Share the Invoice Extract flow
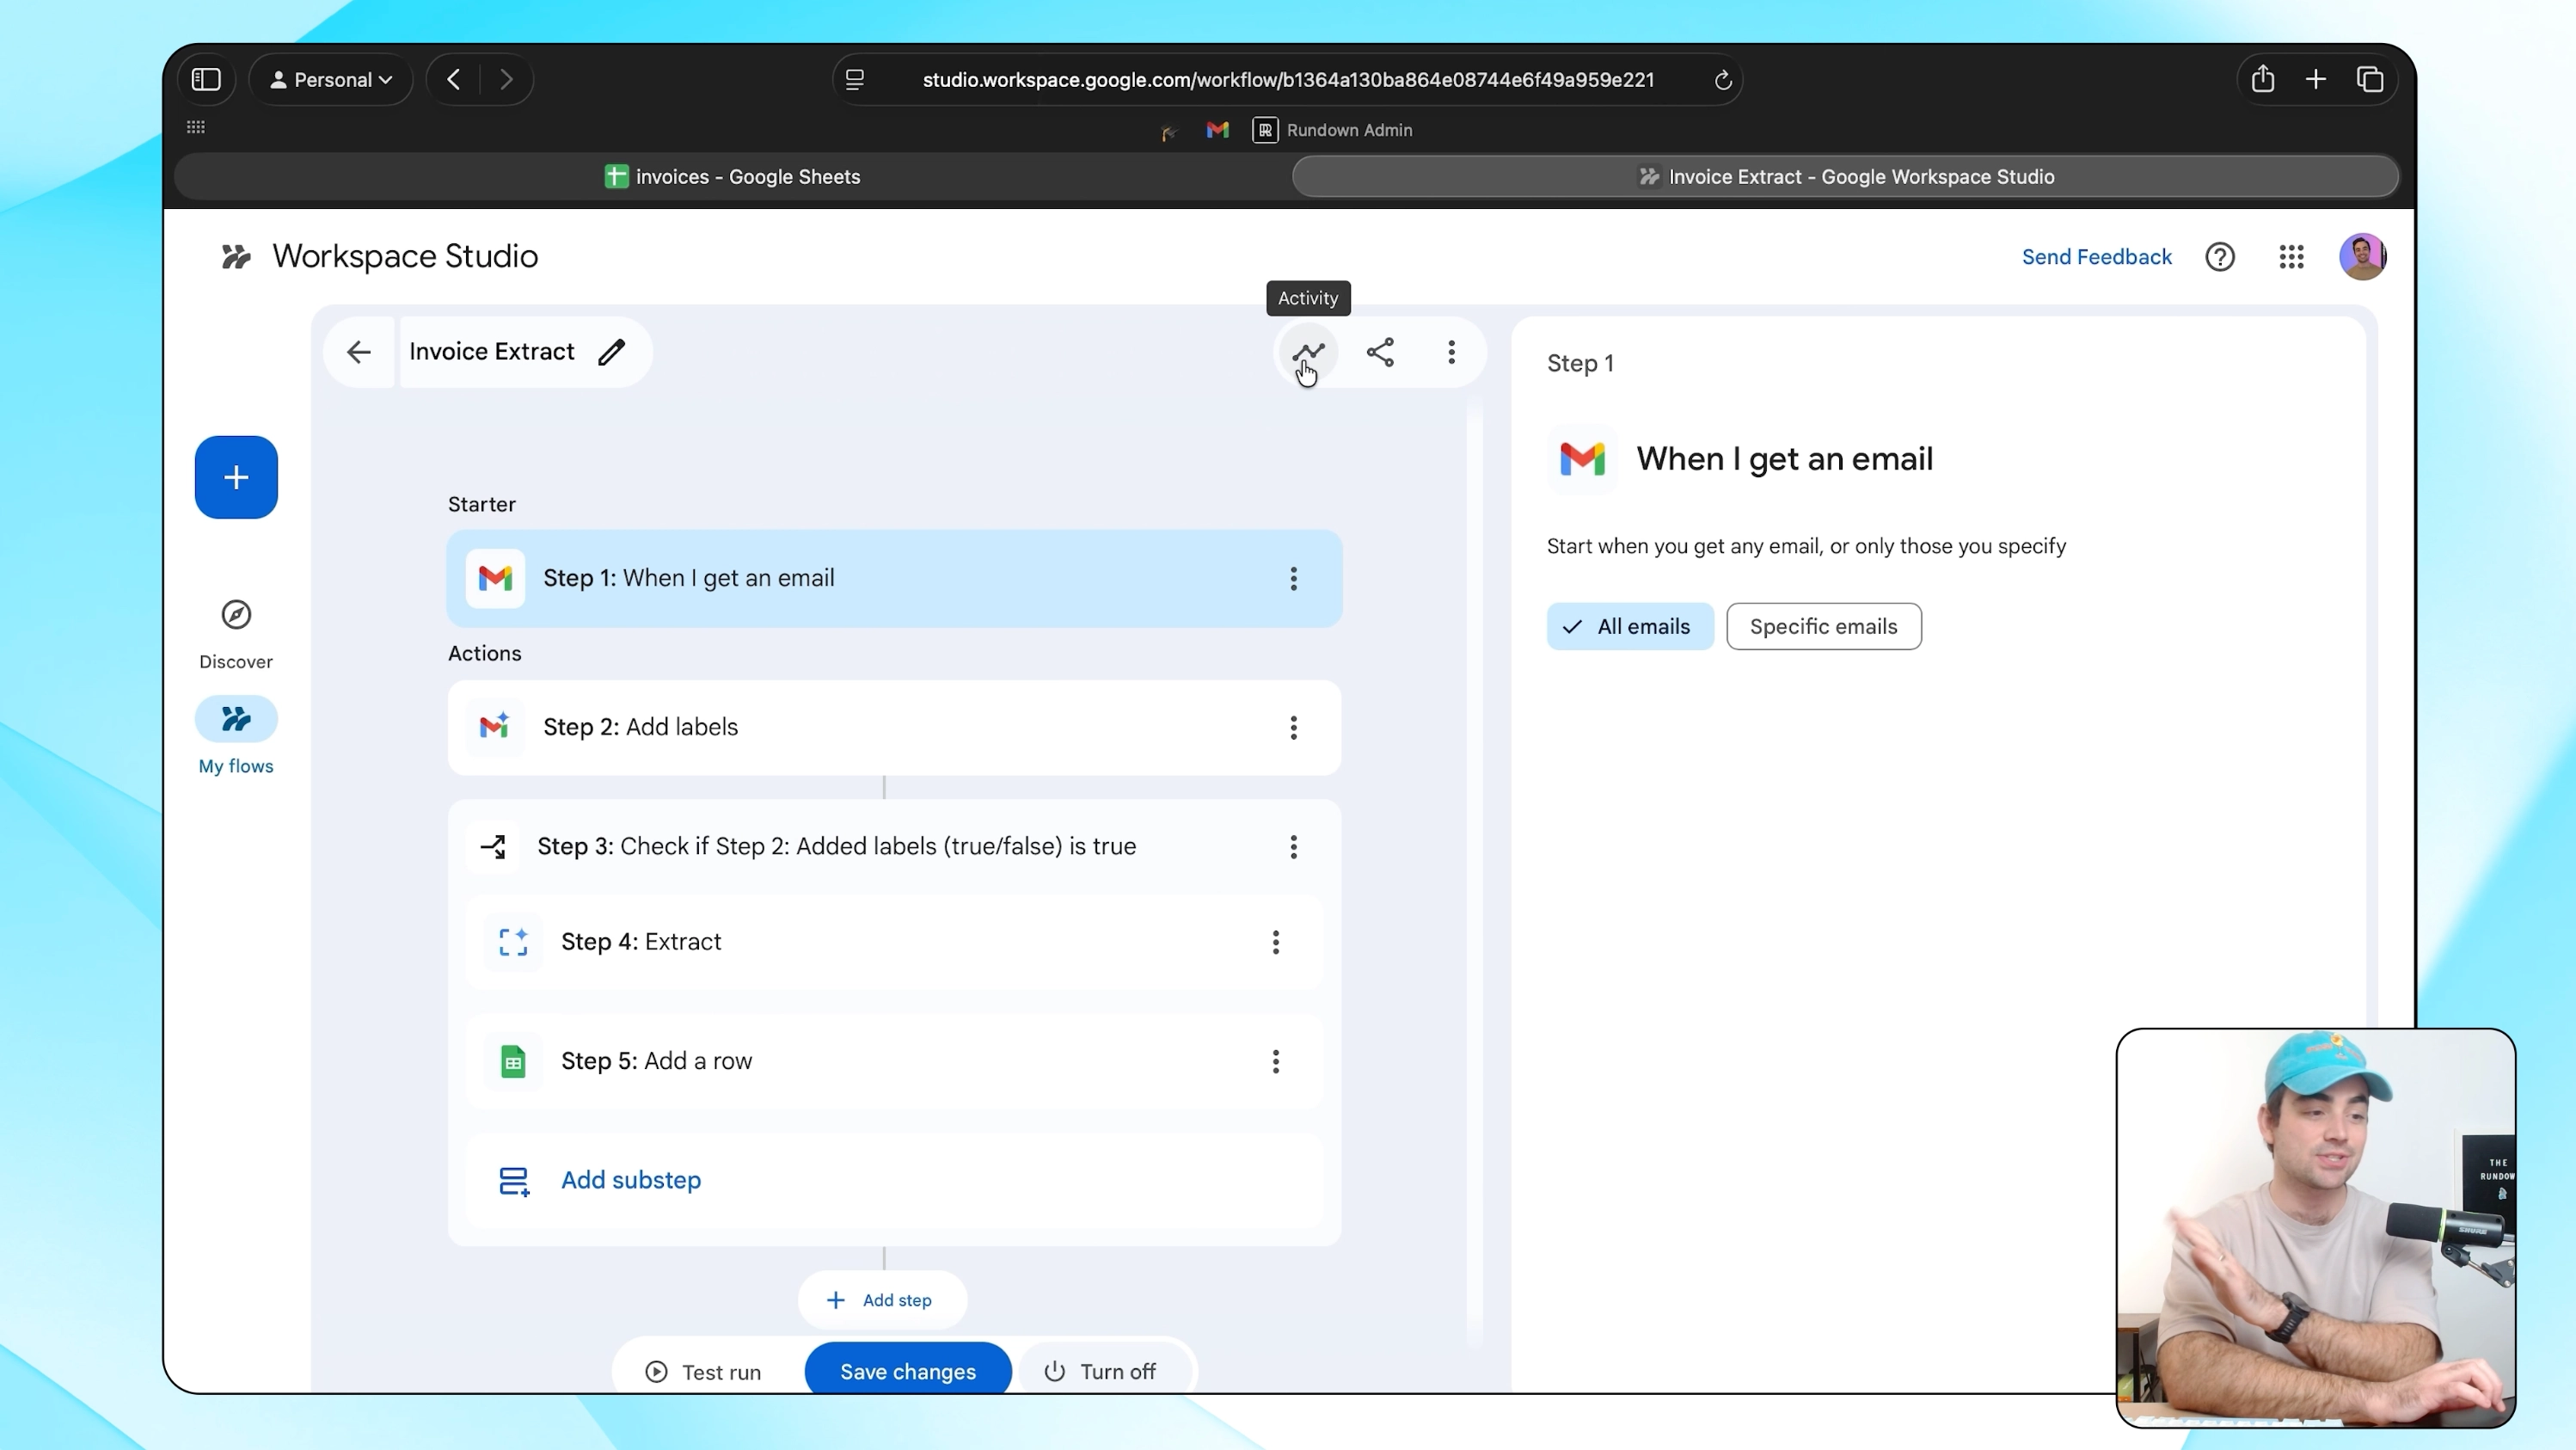 point(1381,352)
